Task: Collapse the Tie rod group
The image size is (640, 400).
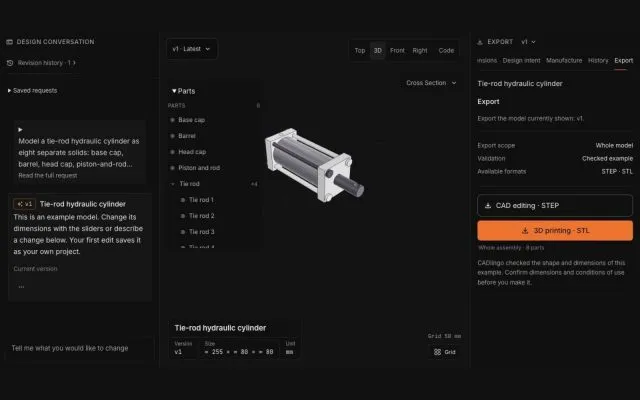Action: click(x=173, y=184)
